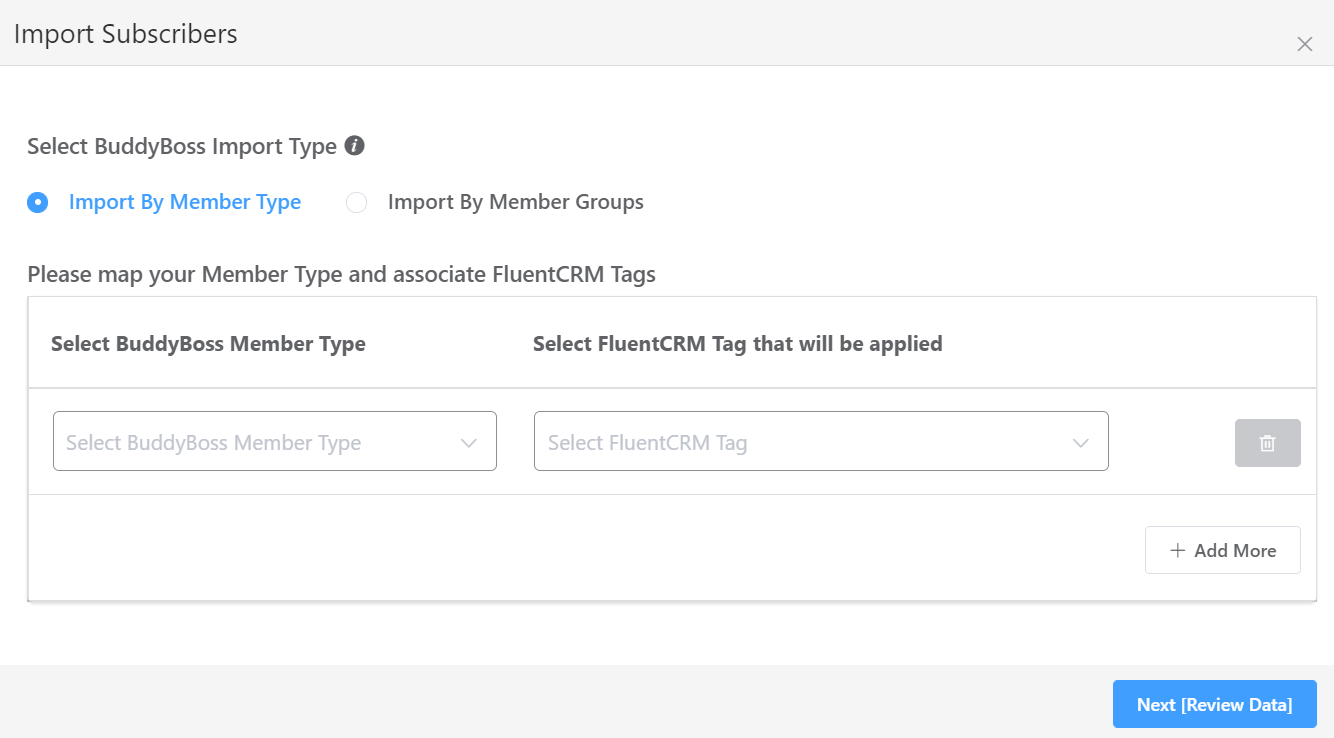Click the Please map your Member Type instruction text
The width and height of the screenshot is (1334, 738).
[x=341, y=274]
